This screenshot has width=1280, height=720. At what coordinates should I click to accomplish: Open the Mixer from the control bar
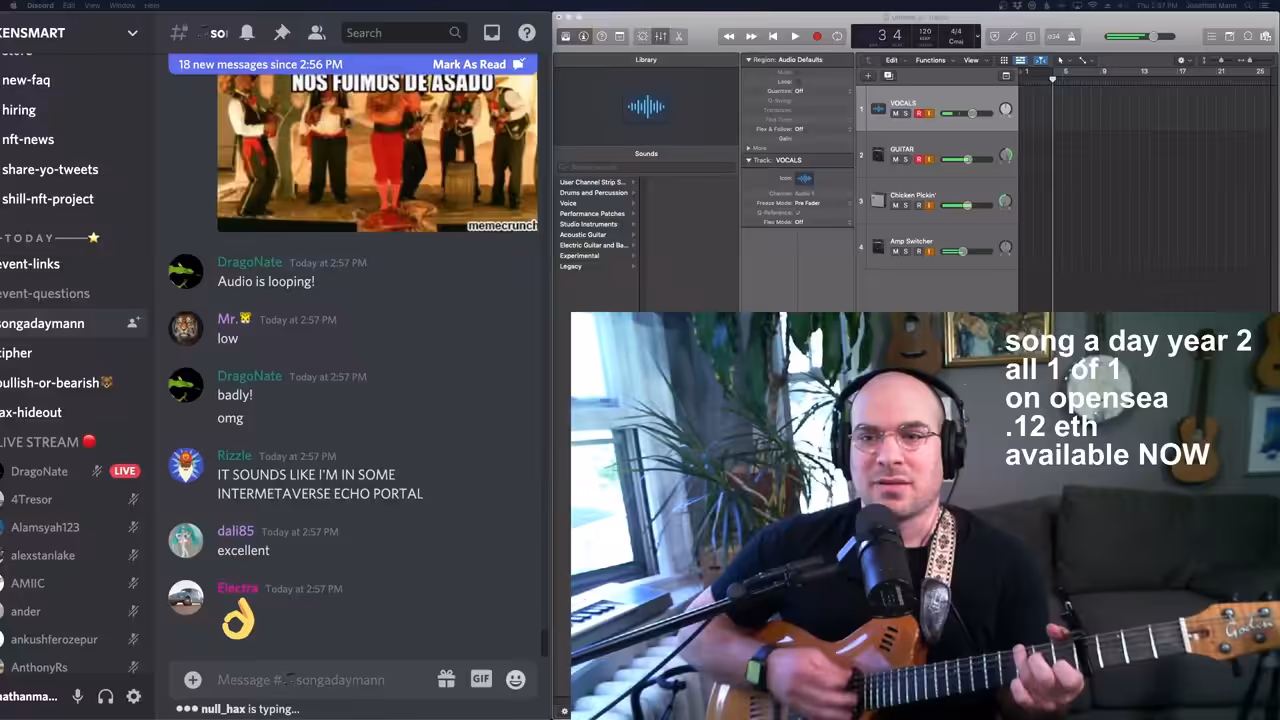661,36
